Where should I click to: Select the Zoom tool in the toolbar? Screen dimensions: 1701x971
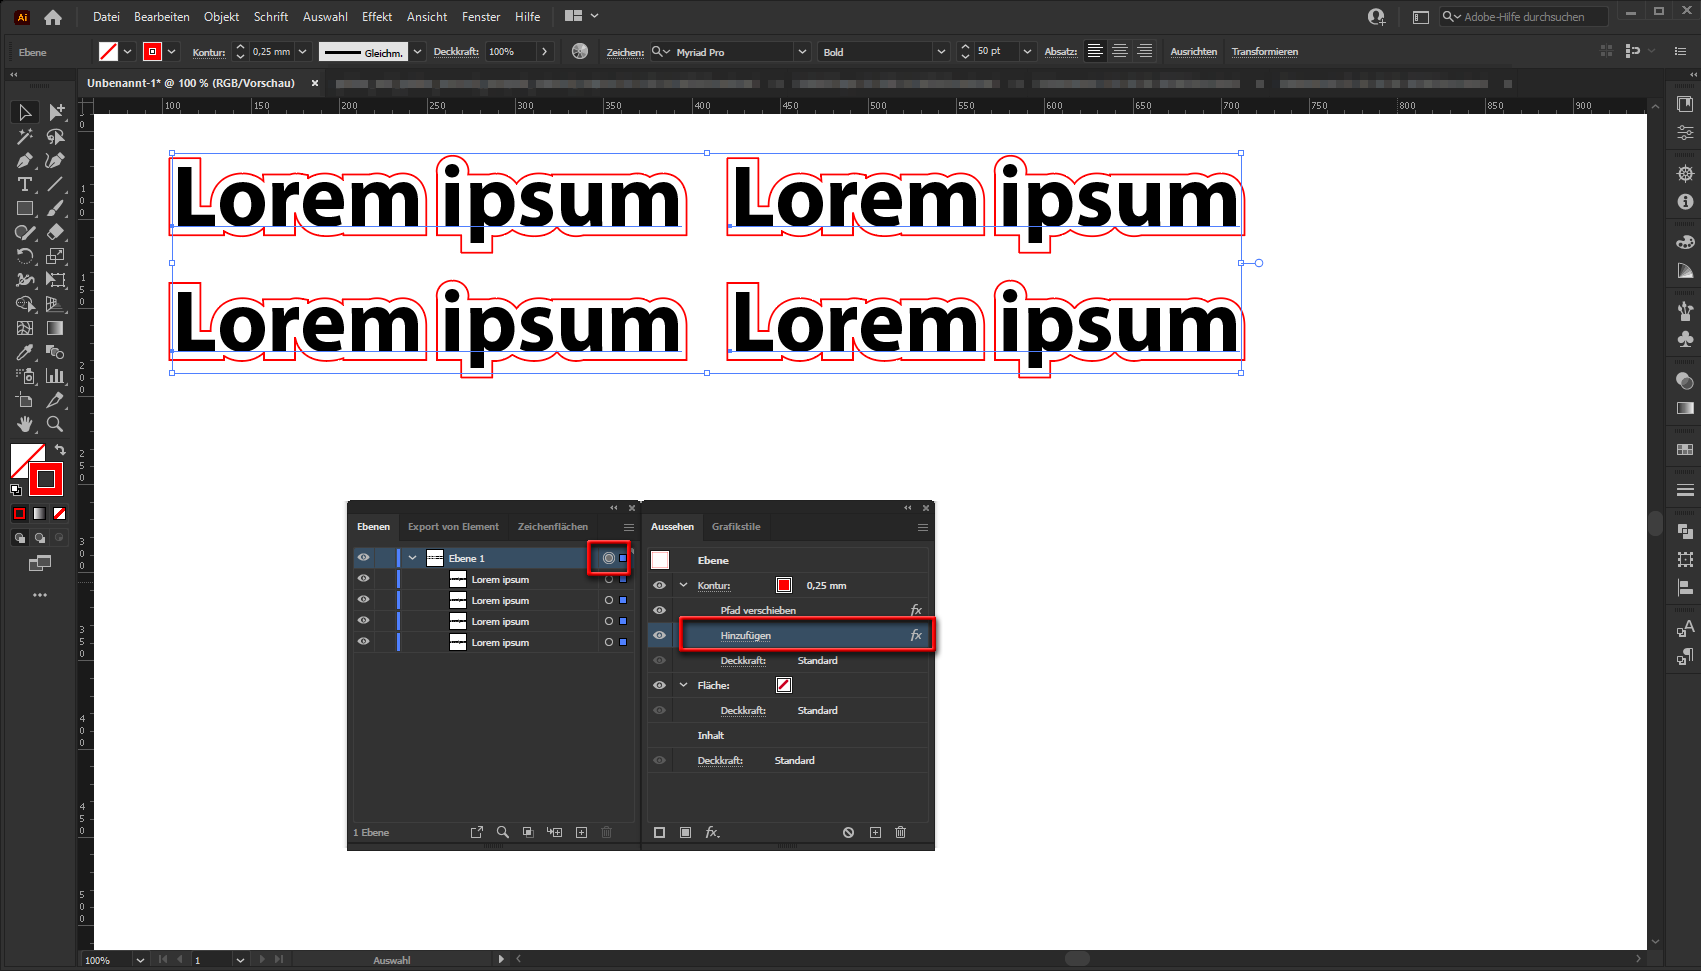click(x=55, y=424)
